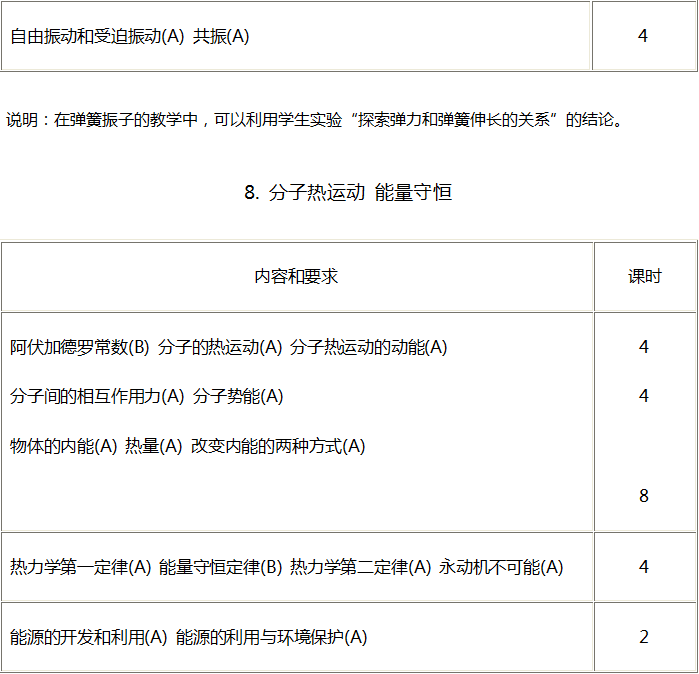Click the 课时 value 8
This screenshot has width=699, height=674.
(x=644, y=496)
